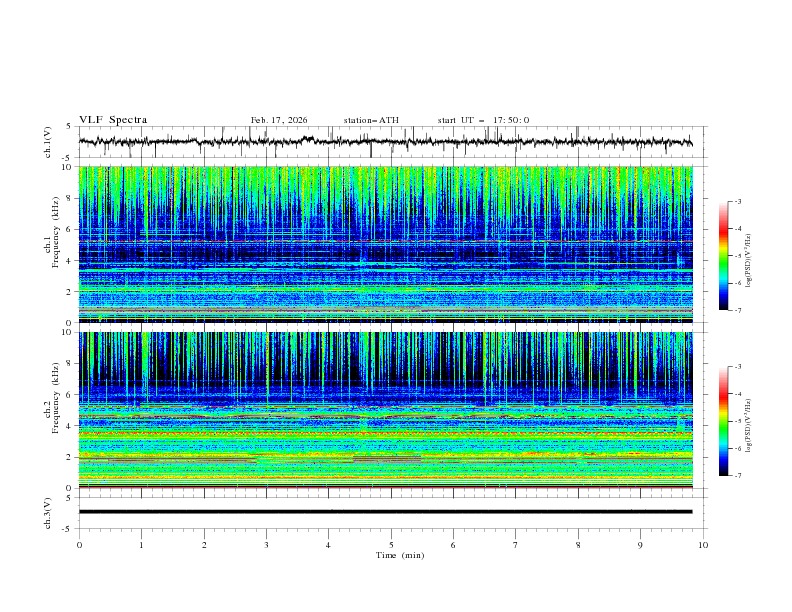The width and height of the screenshot is (792, 612).
Task: Click time axis tick label '6'
Action: point(453,545)
